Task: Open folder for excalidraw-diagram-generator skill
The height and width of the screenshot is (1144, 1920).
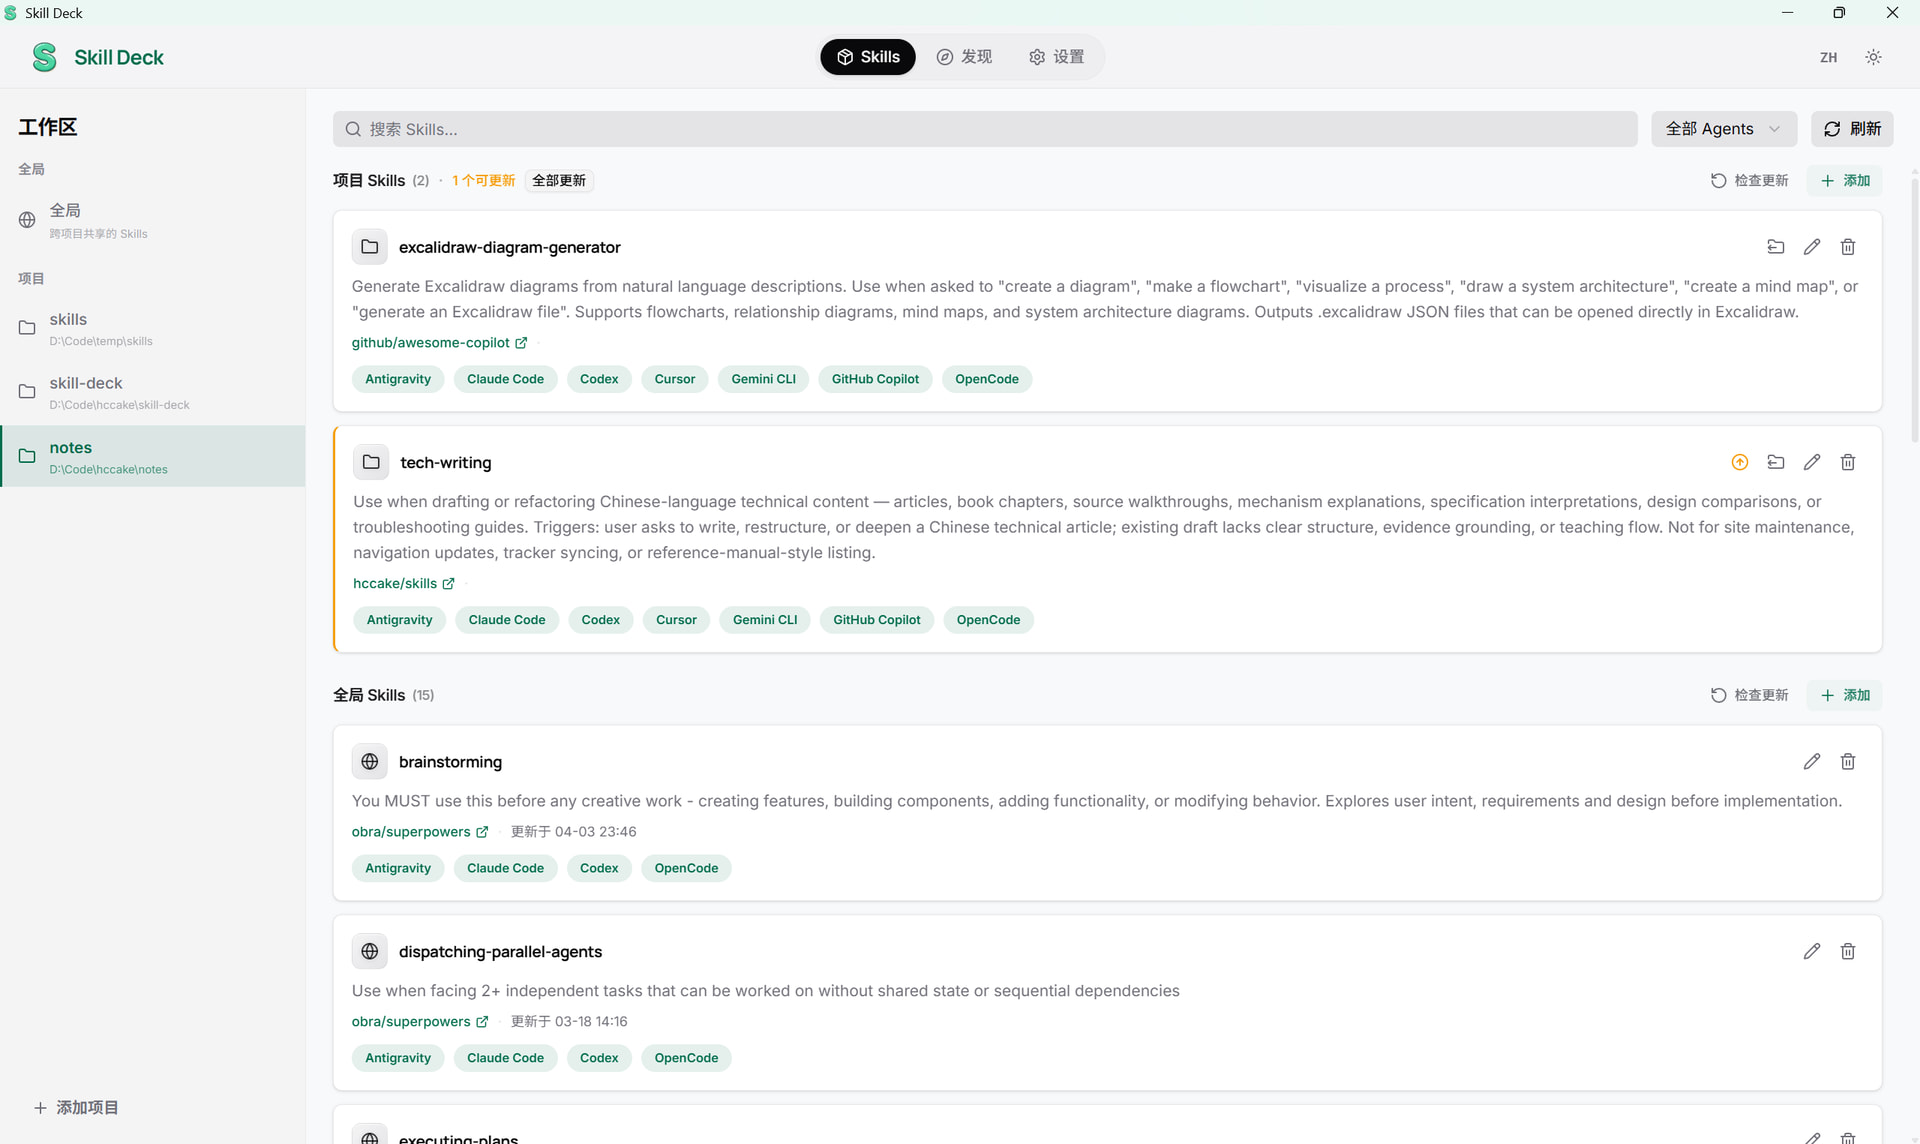Action: tap(1775, 247)
